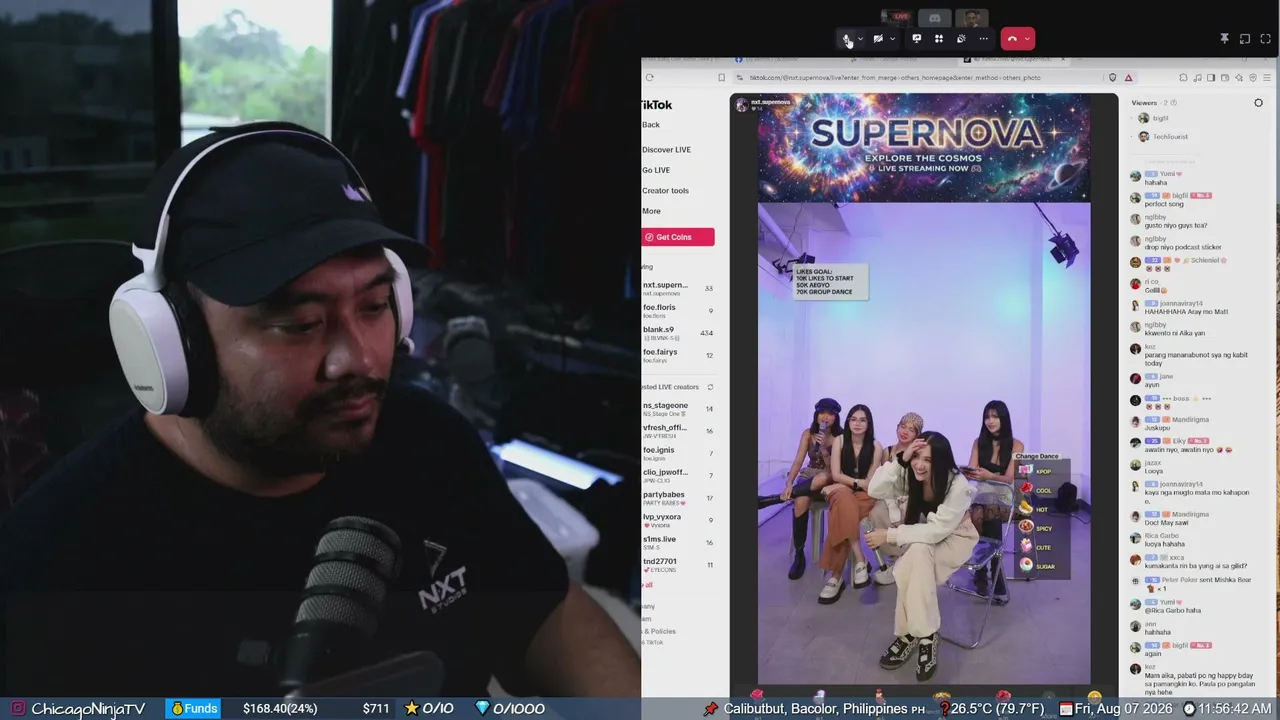This screenshot has height=720, width=1280.
Task: Open the Brave Shields icon
Action: click(1112, 77)
